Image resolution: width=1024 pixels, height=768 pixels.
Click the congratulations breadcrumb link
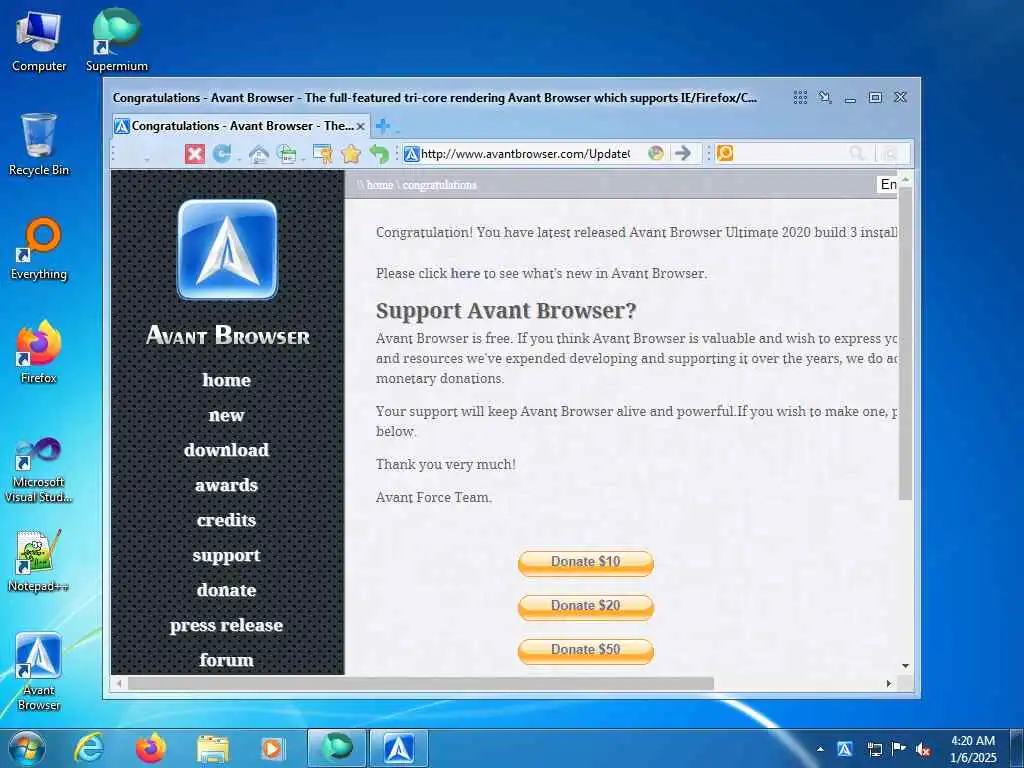(x=440, y=185)
